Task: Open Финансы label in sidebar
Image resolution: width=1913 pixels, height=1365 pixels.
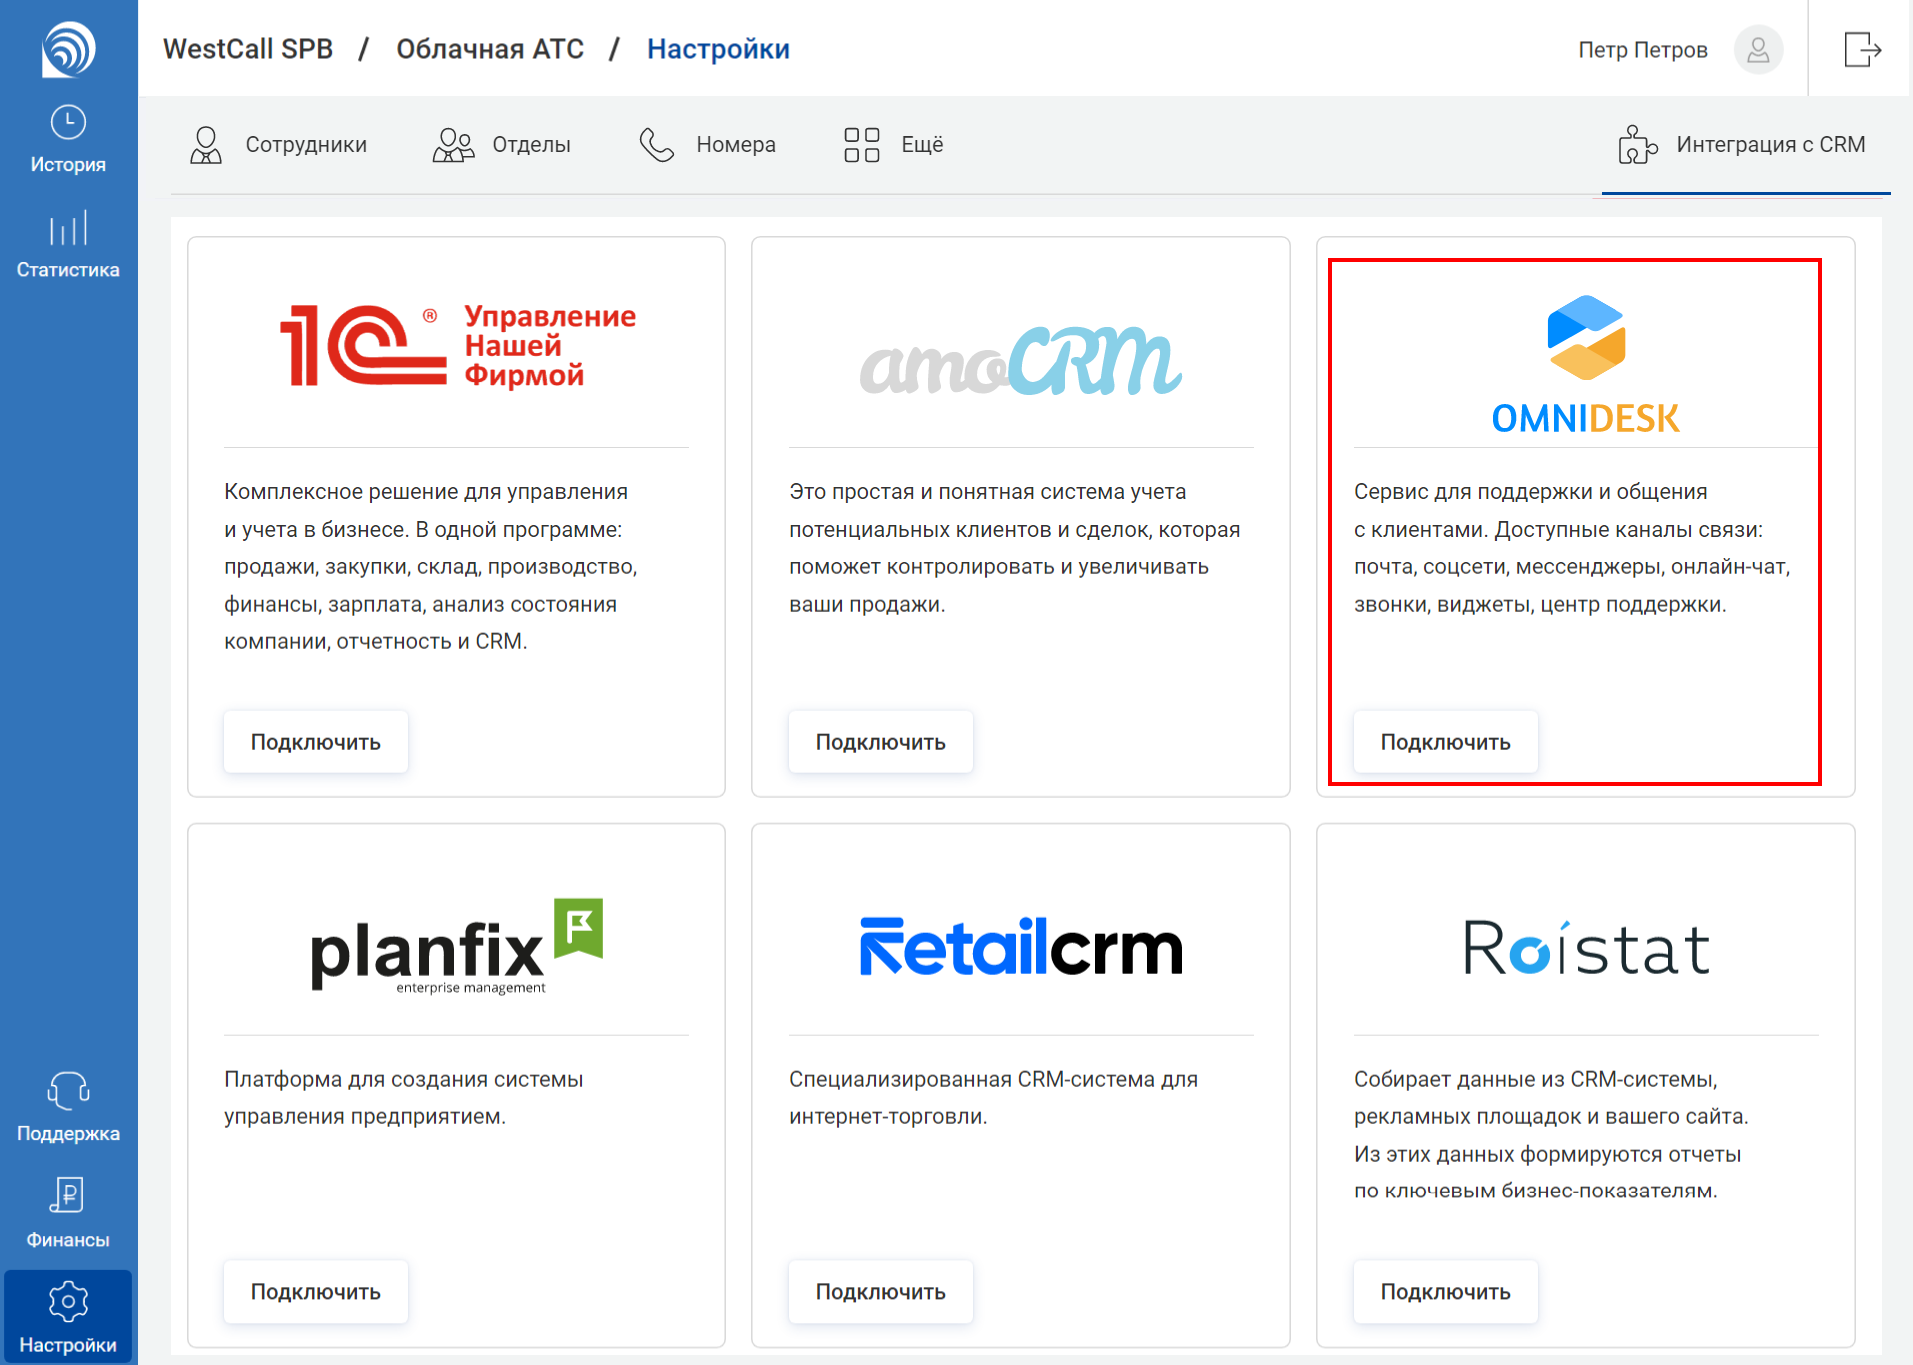Action: point(68,1240)
